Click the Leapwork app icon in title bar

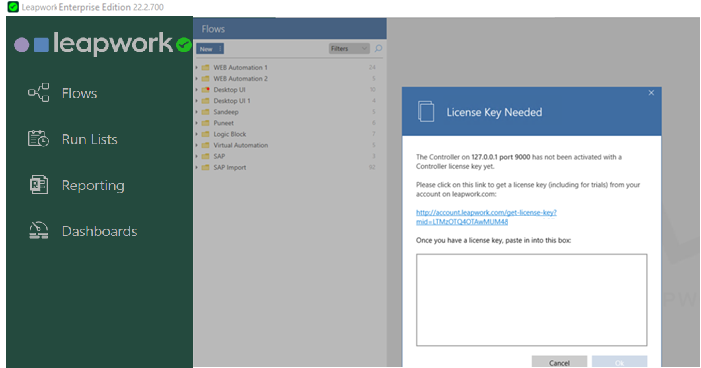tap(13, 7)
